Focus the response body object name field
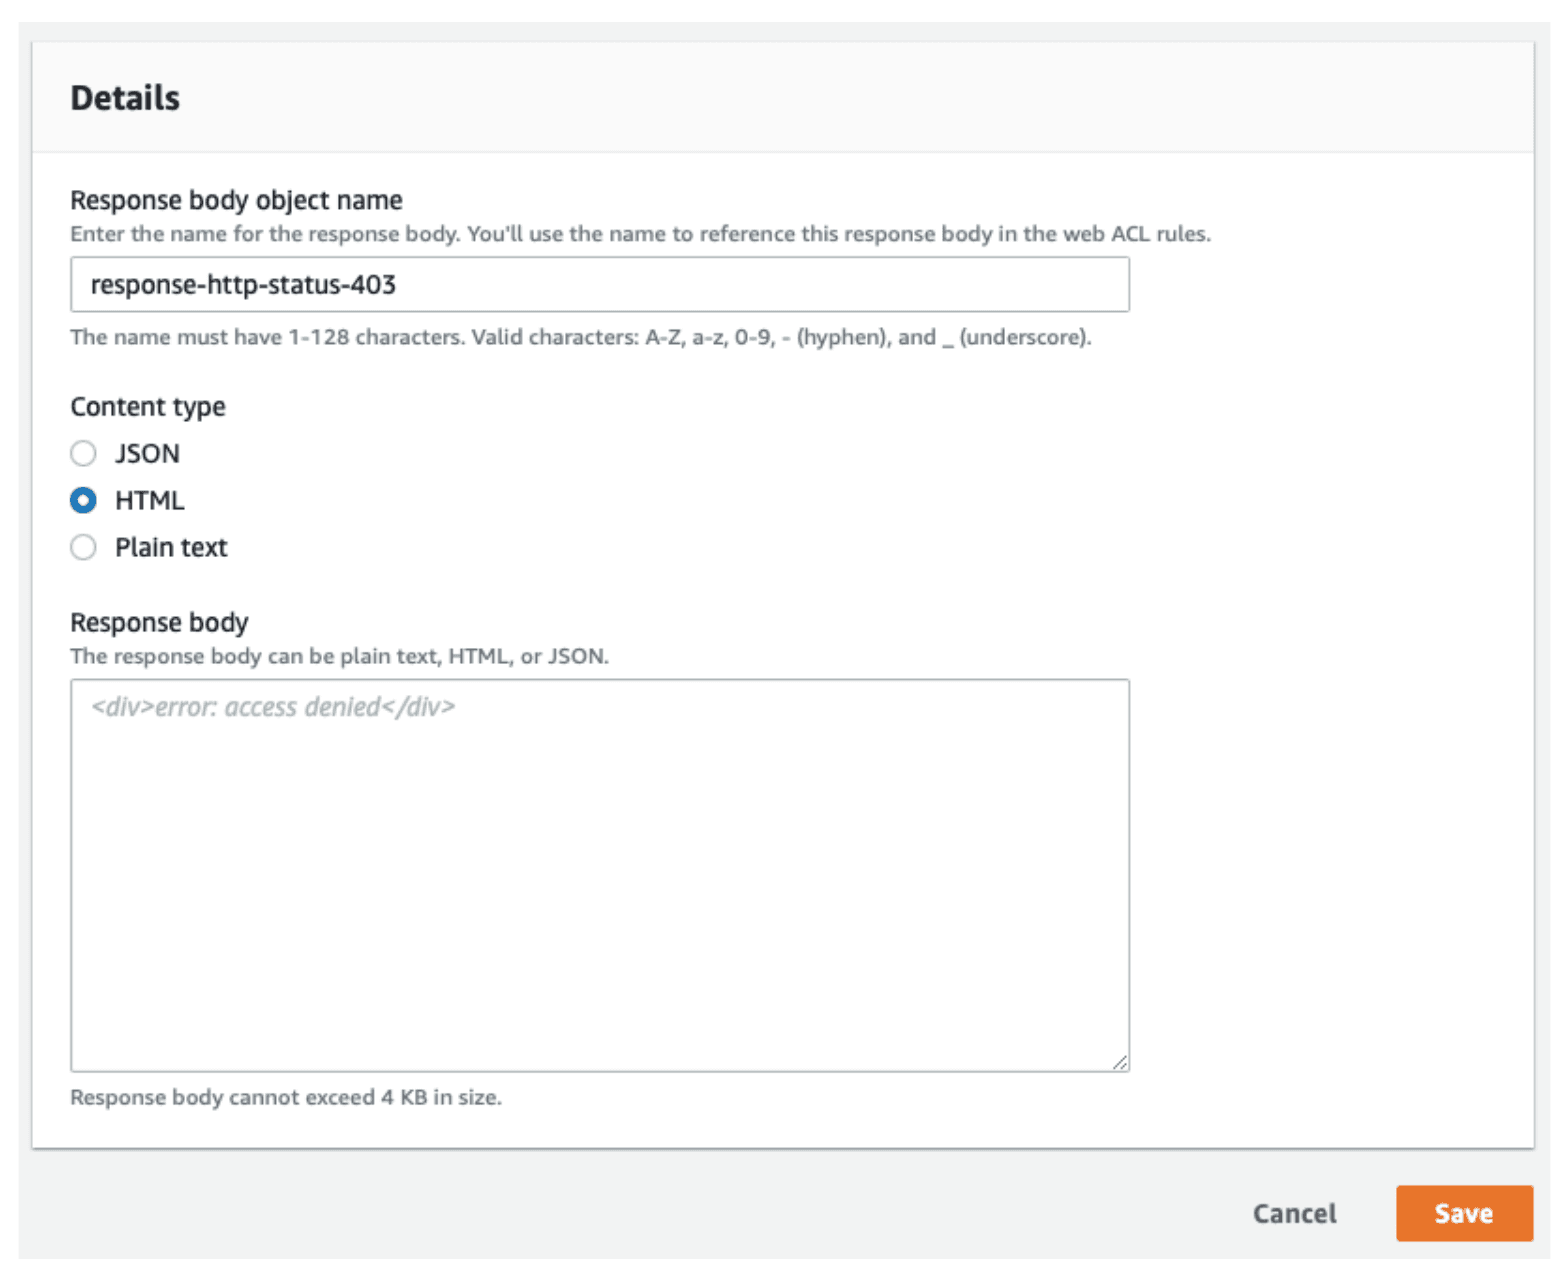1551x1268 pixels. pos(599,285)
